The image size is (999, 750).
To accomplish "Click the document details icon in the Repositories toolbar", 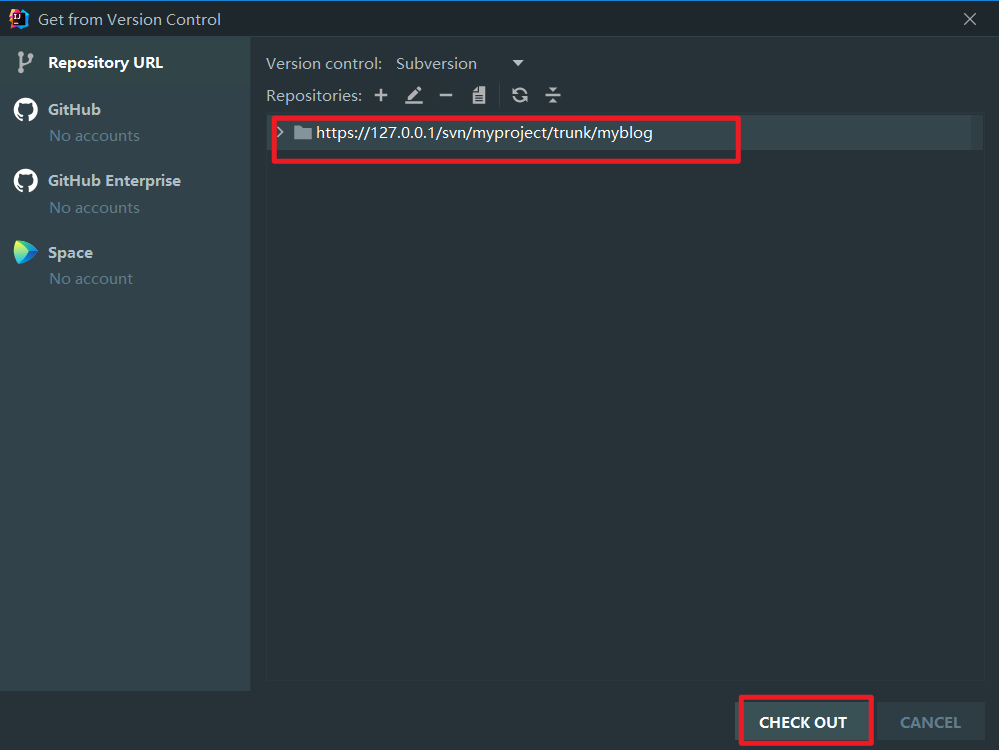I will (x=479, y=96).
